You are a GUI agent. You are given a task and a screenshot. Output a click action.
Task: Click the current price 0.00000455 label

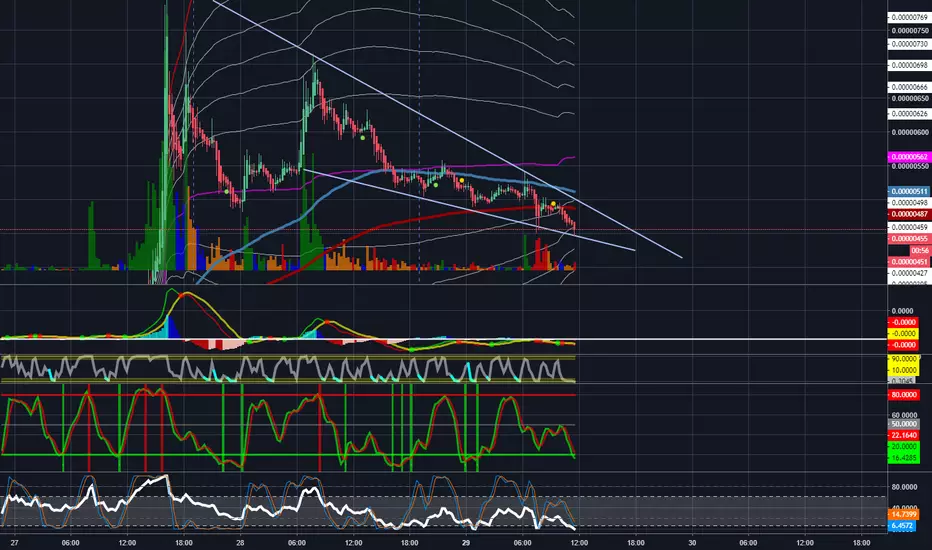(x=908, y=238)
